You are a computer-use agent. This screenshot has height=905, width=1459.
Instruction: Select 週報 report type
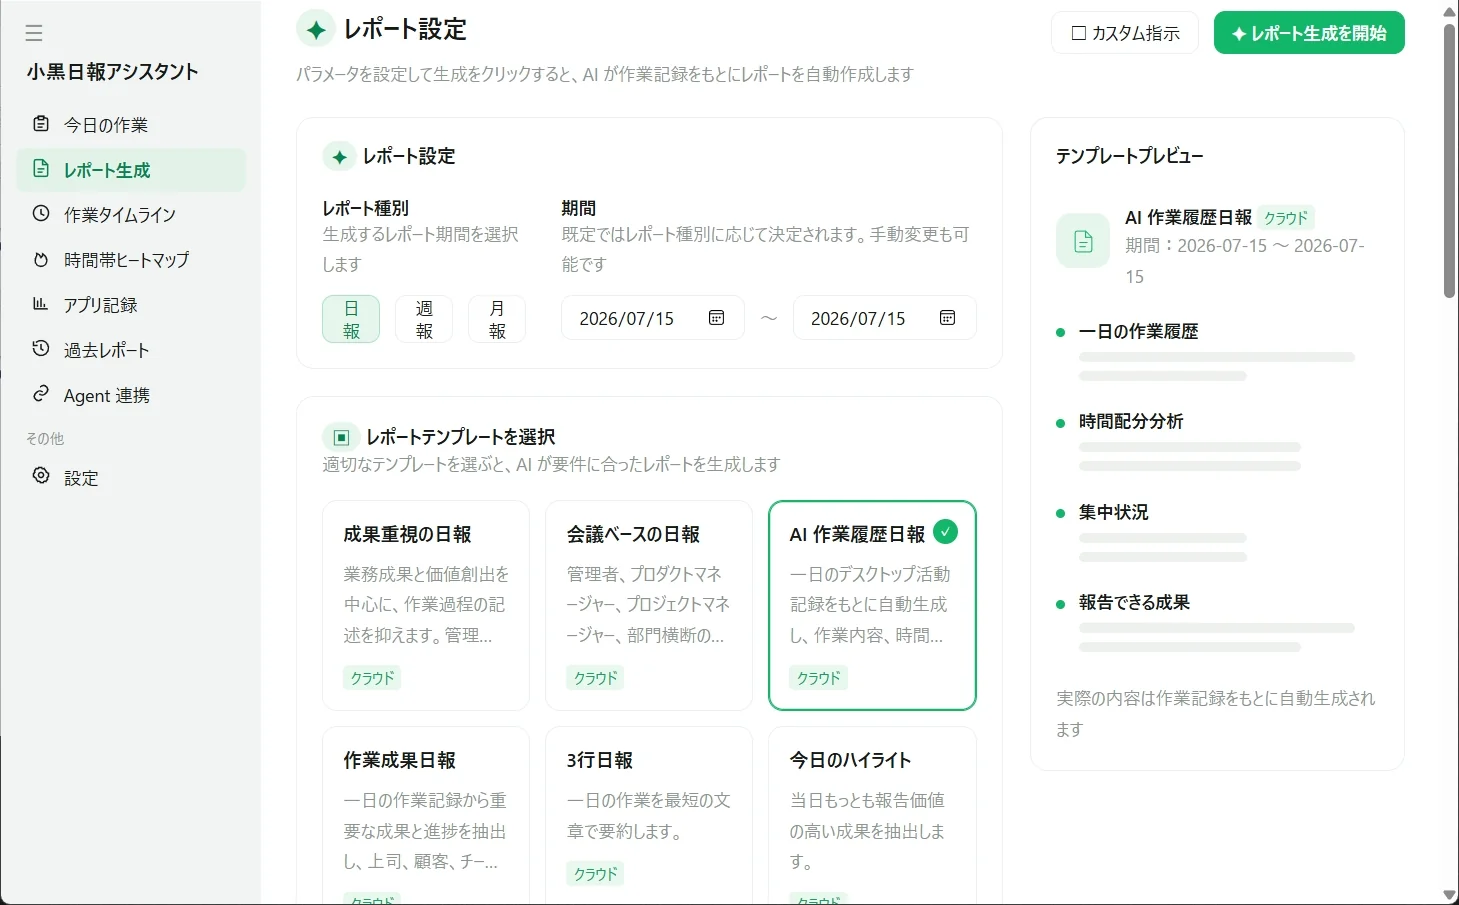point(424,319)
